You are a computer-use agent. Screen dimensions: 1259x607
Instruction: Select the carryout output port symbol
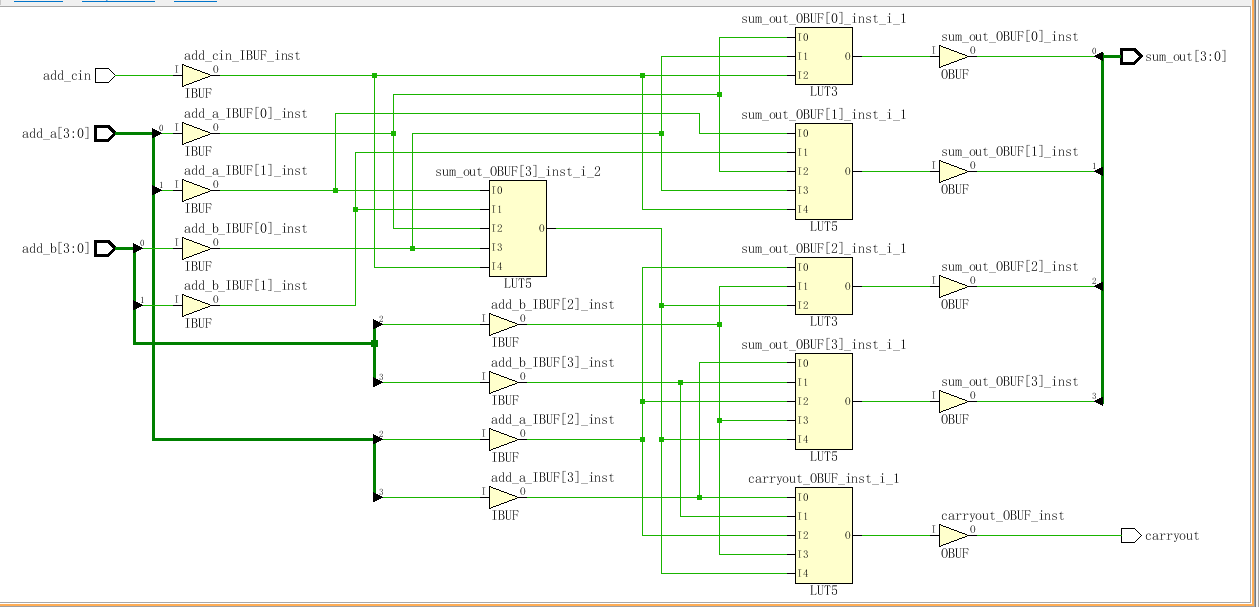click(1130, 536)
